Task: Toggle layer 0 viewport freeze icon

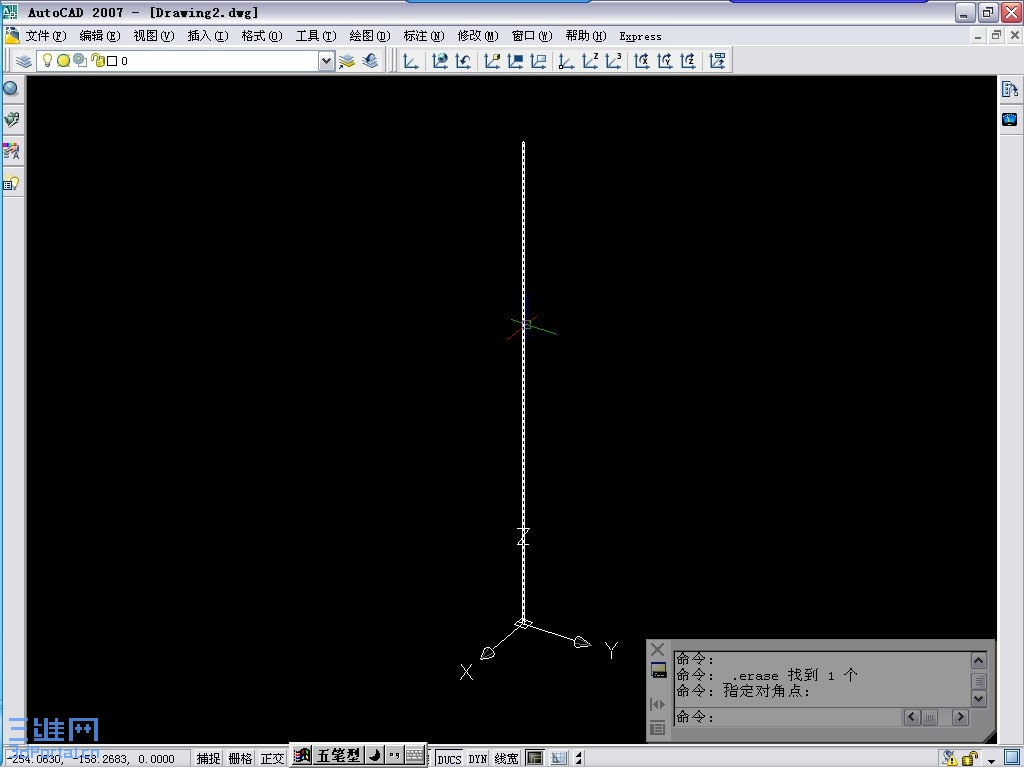Action: point(80,61)
